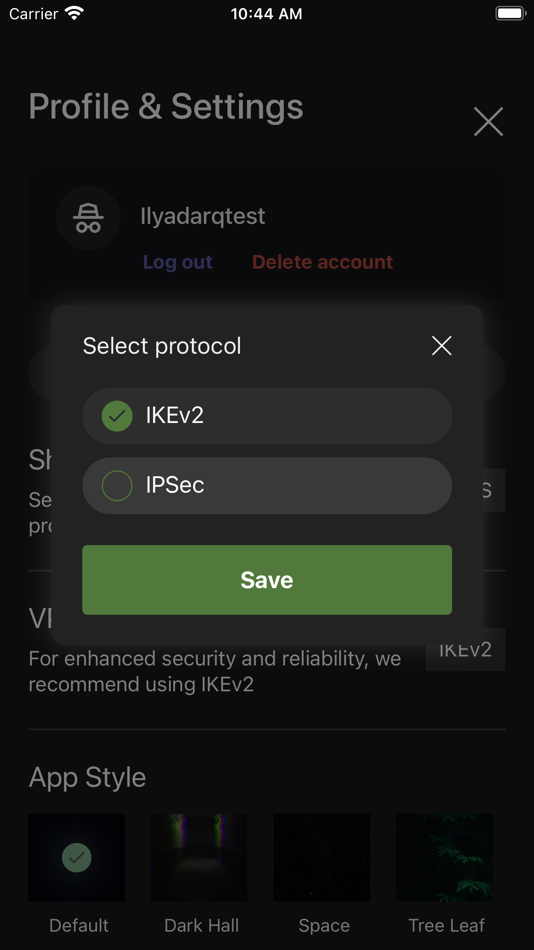Tap the Ilyadarqtest username
The height and width of the screenshot is (950, 534).
(x=202, y=216)
